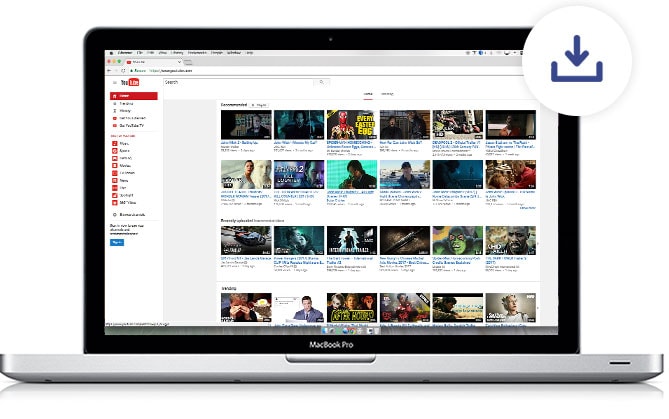Switch to the Trending tab above the videos
This screenshot has height=419, width=669.
point(387,94)
